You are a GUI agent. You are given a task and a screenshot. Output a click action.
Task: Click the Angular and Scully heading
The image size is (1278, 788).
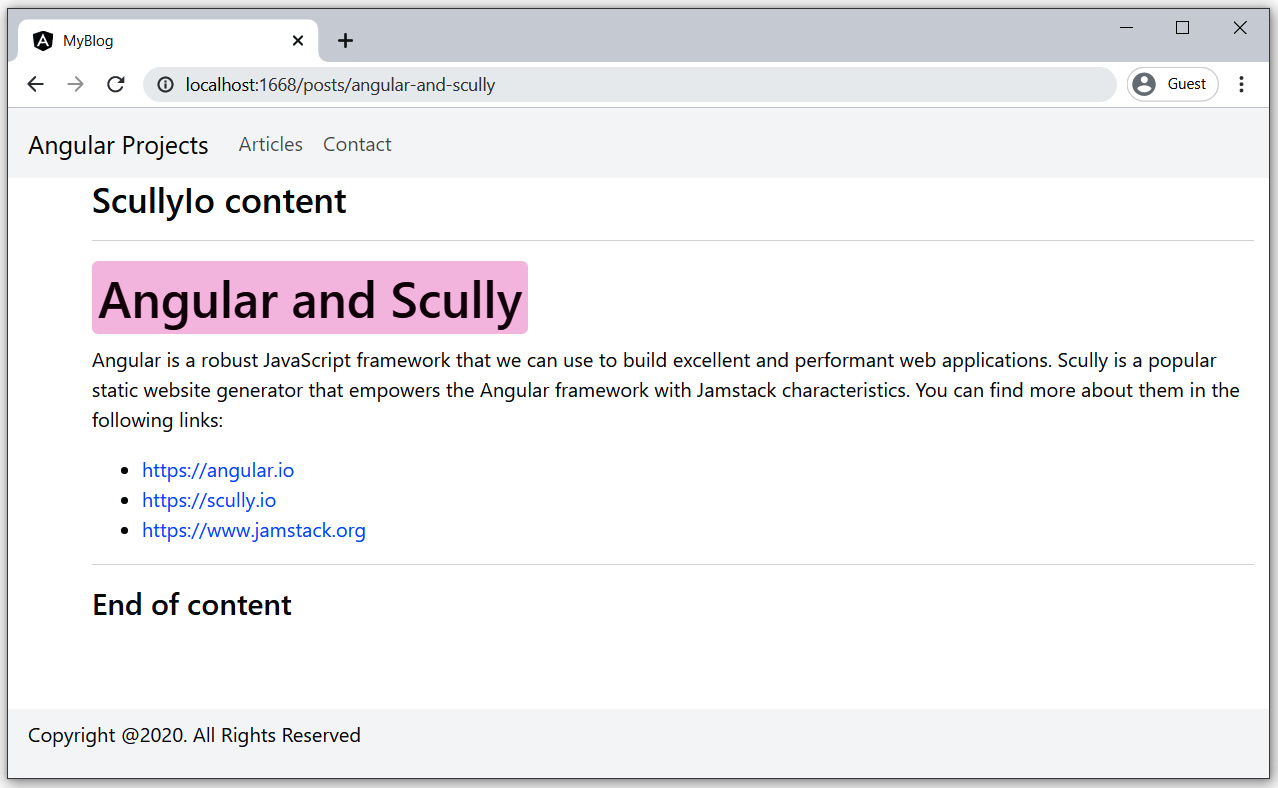310,298
